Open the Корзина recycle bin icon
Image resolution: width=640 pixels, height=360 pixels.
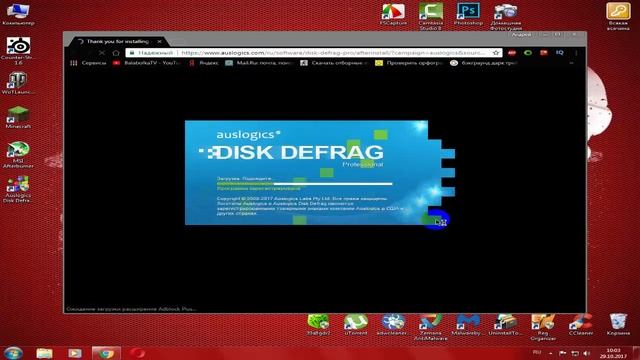tap(618, 325)
